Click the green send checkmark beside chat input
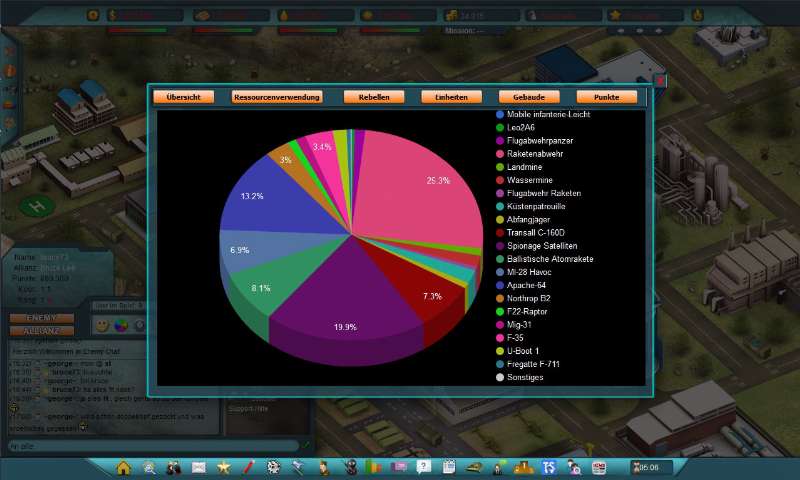This screenshot has height=480, width=800. (x=306, y=445)
